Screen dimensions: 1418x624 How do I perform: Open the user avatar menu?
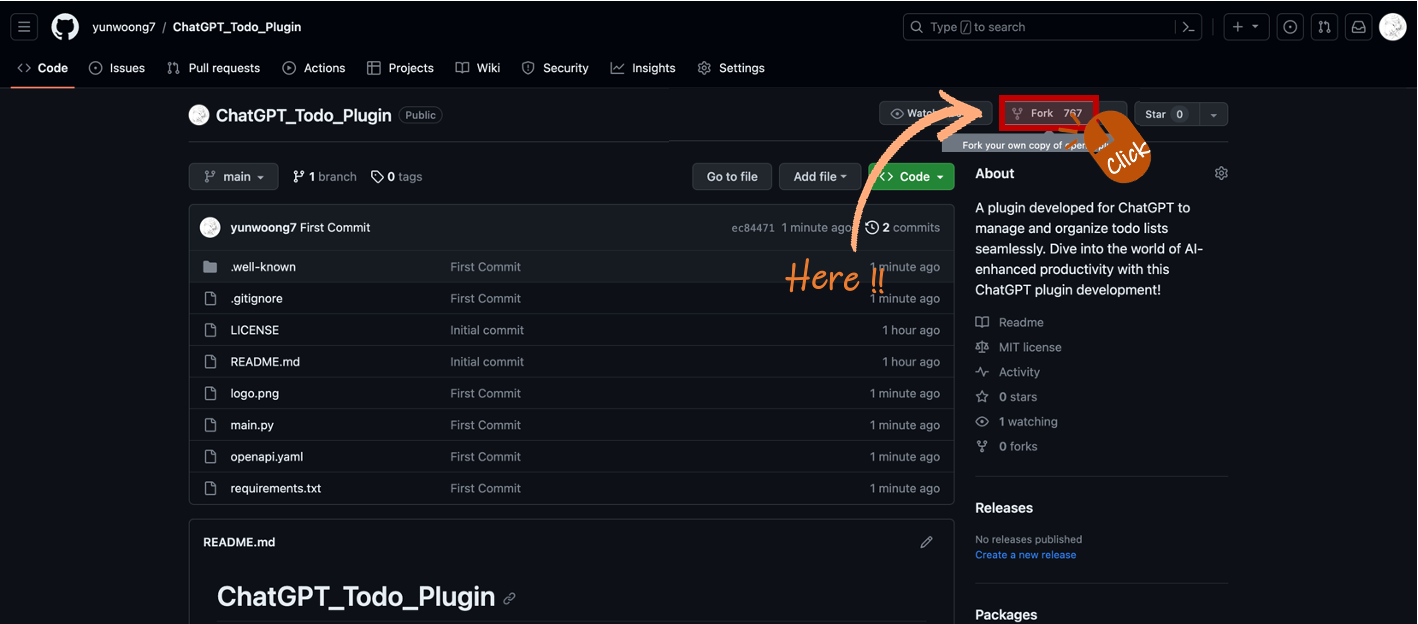point(1393,27)
